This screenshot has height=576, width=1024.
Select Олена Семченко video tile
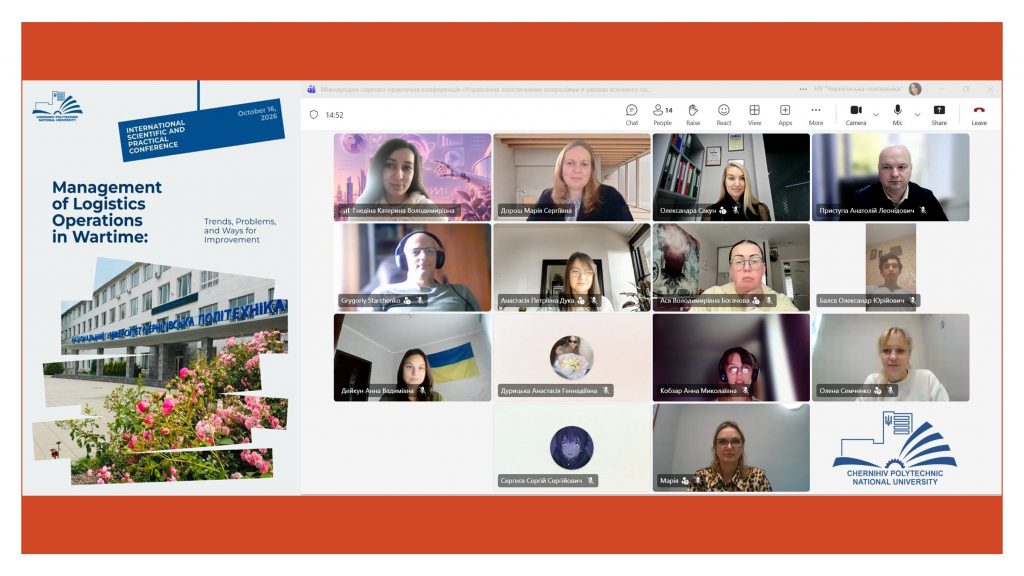(x=890, y=357)
